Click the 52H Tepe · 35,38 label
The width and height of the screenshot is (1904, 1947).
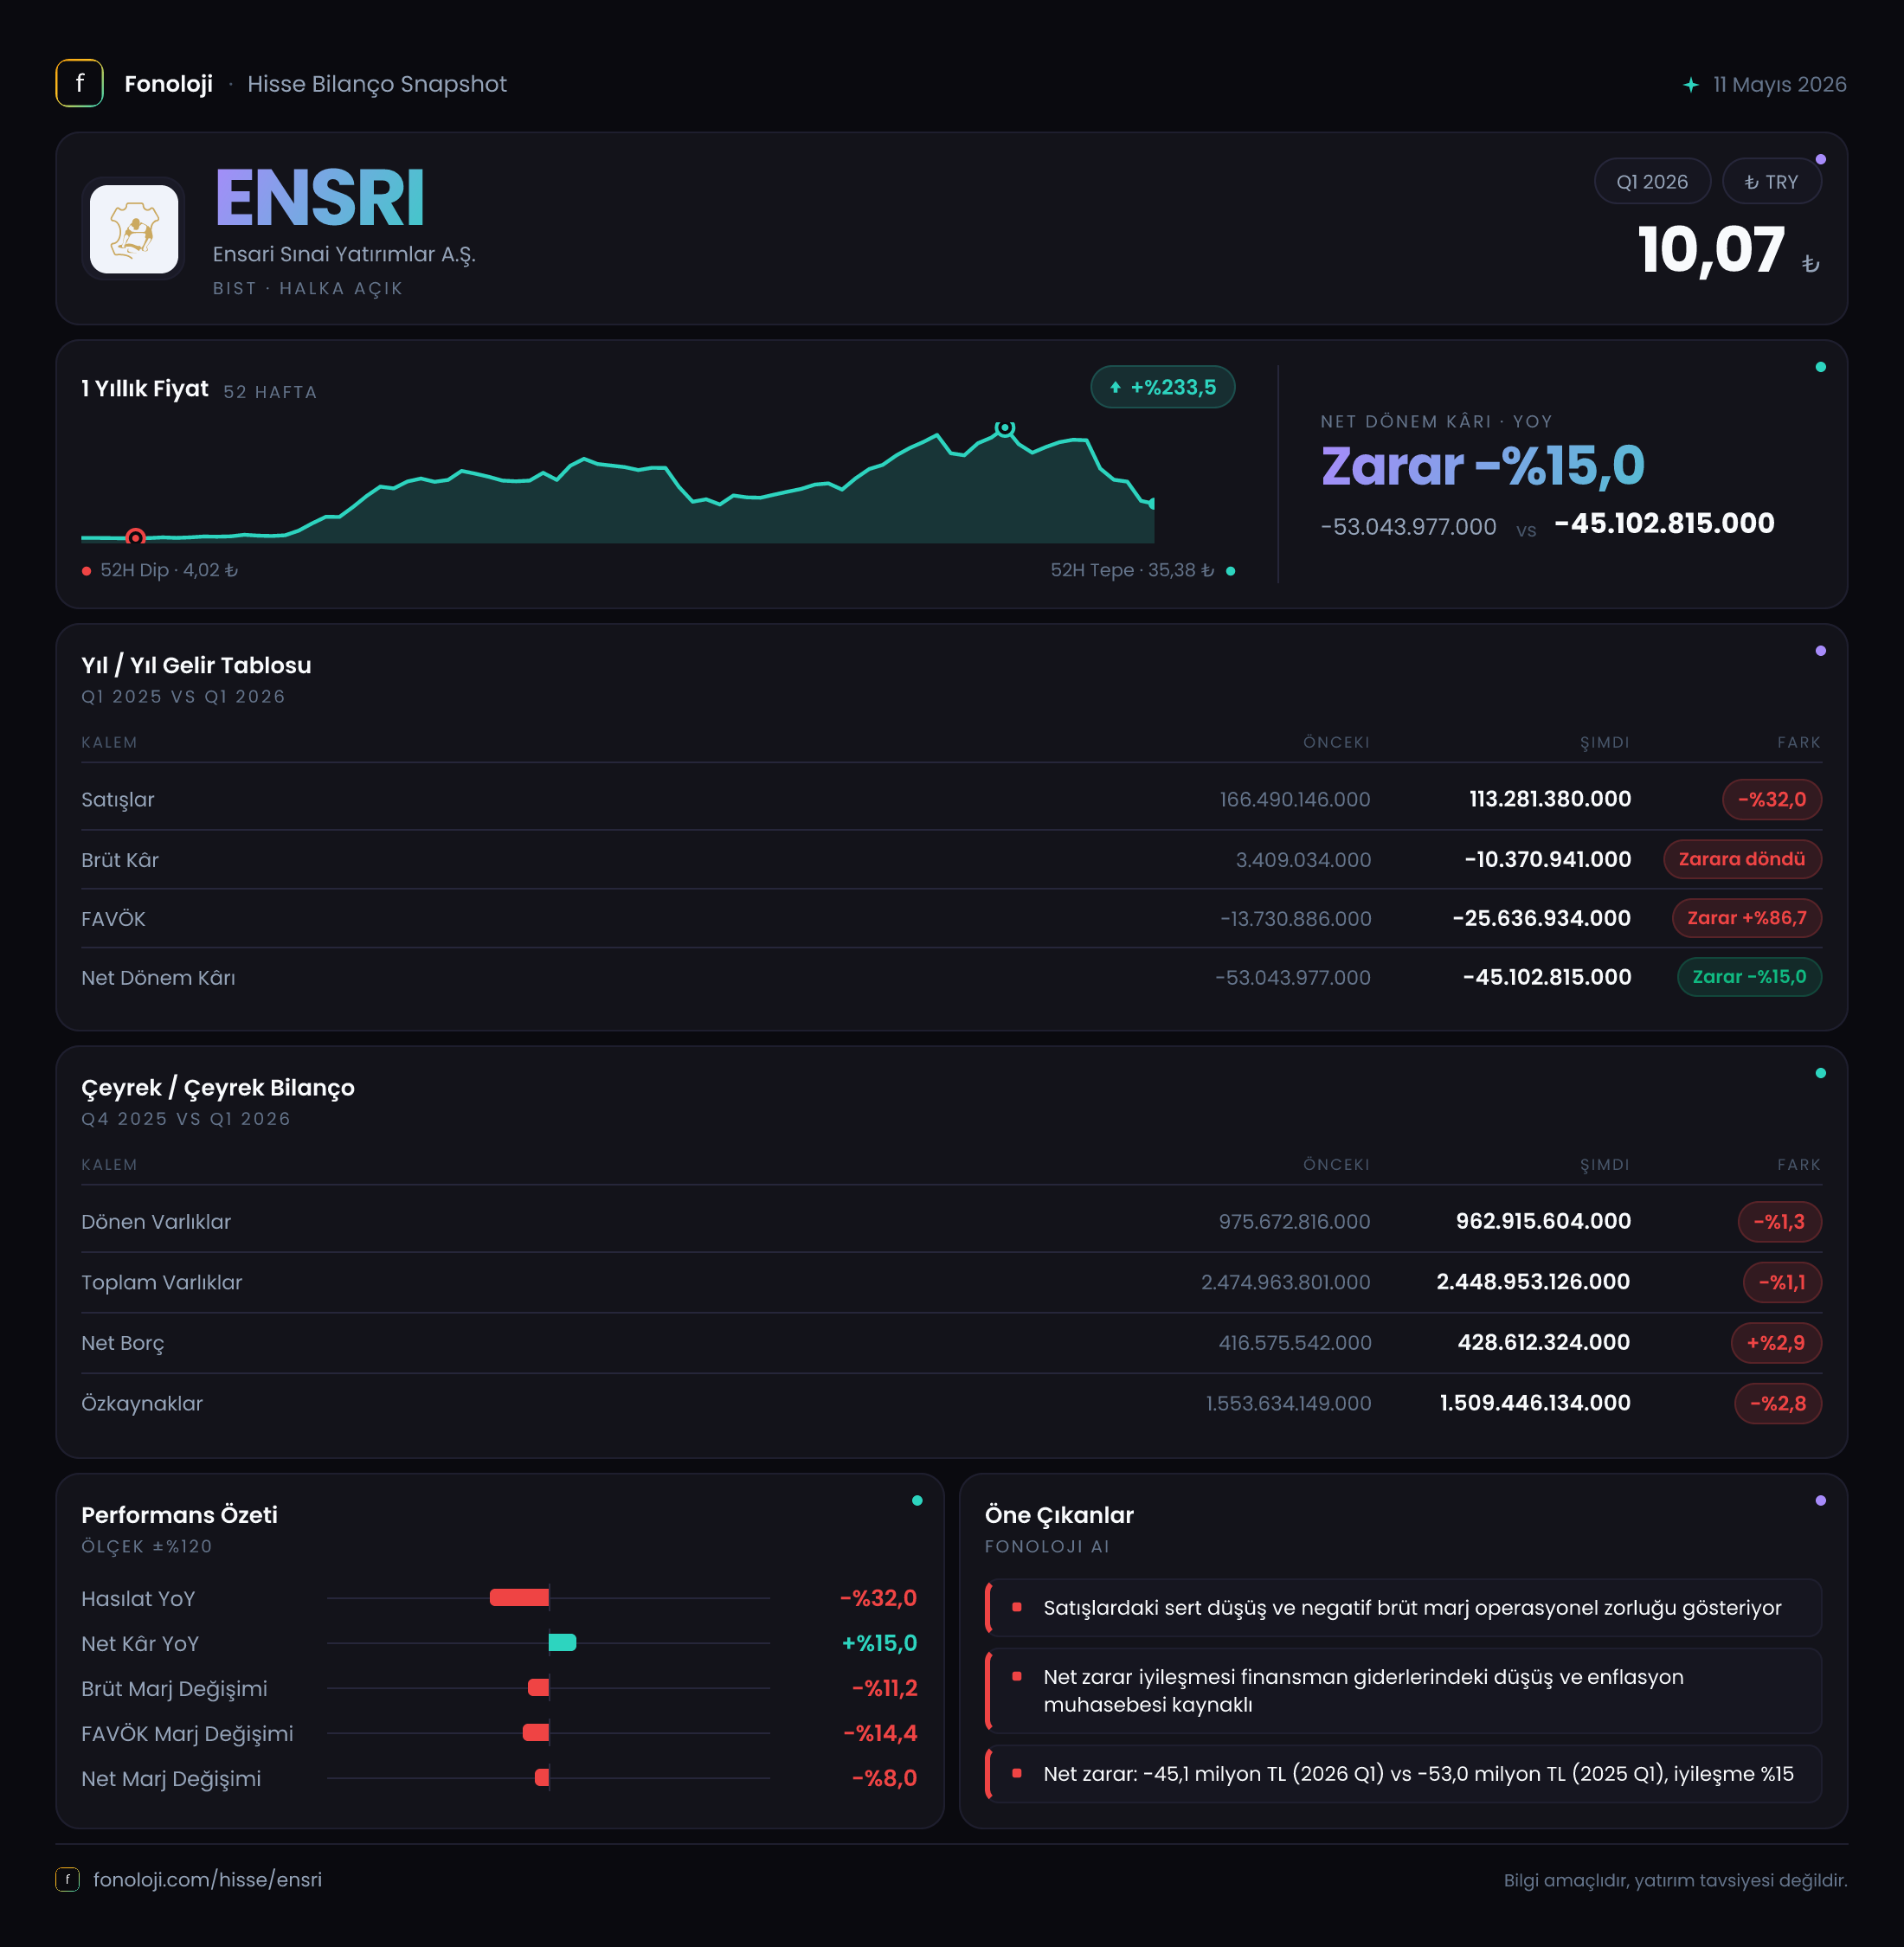pyautogui.click(x=1132, y=571)
